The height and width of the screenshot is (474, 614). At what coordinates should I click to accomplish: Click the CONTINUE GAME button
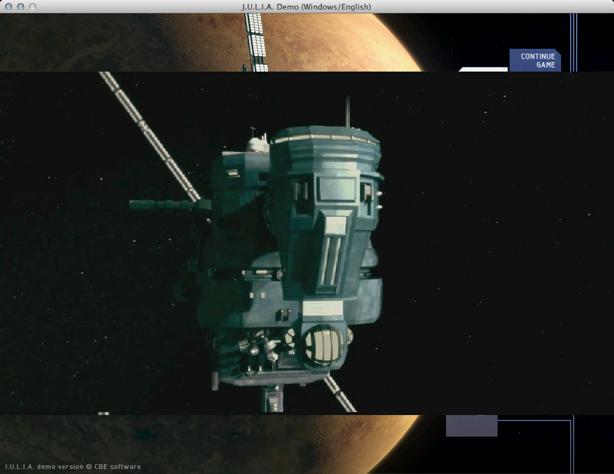(535, 60)
